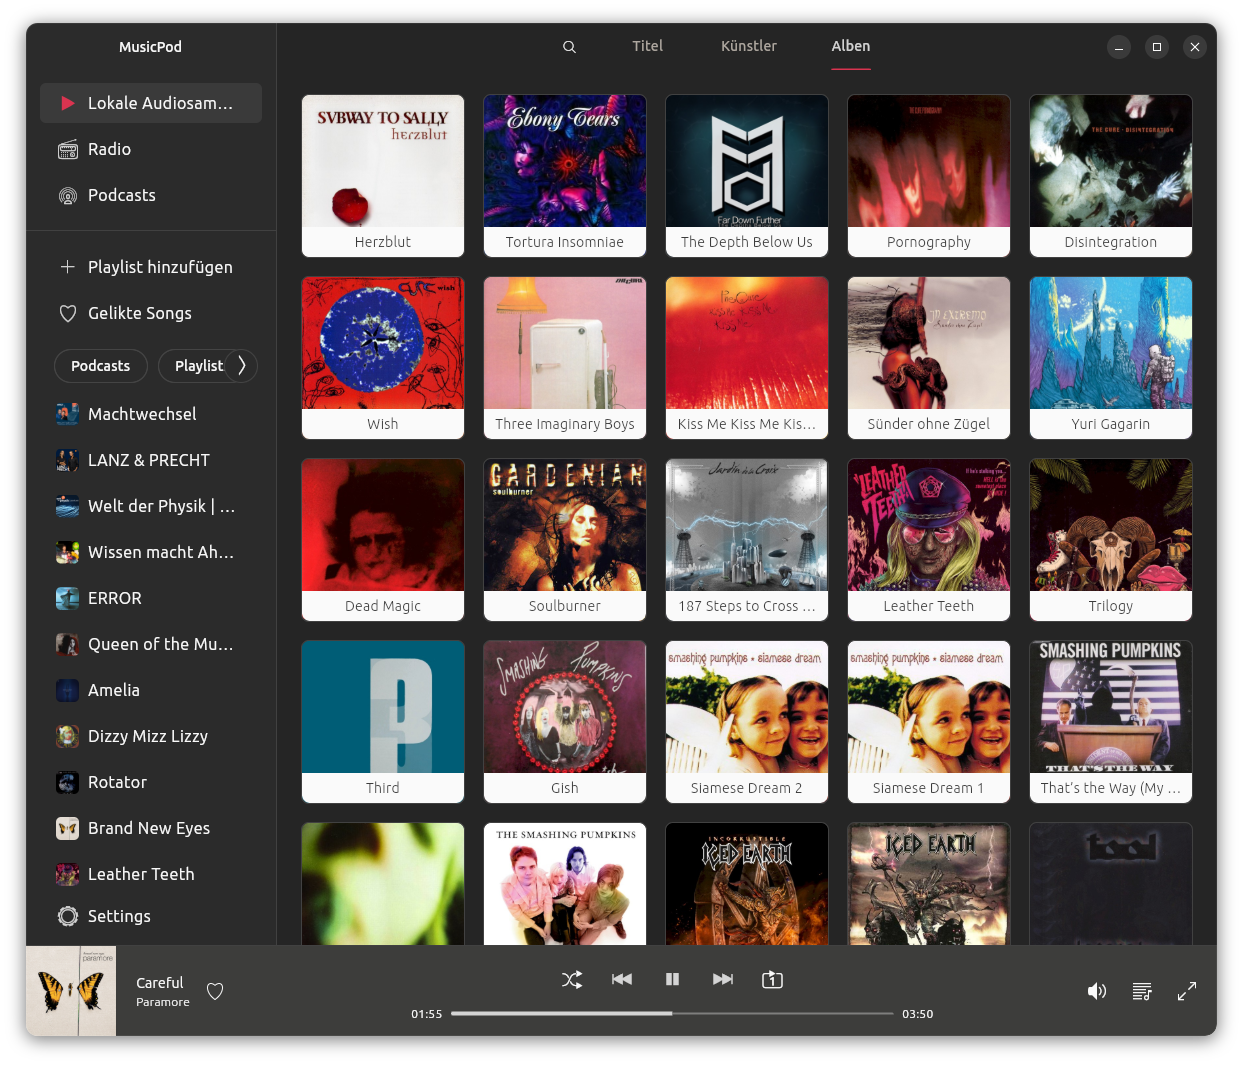
Task: Open the Dead Magic album
Action: point(383,540)
